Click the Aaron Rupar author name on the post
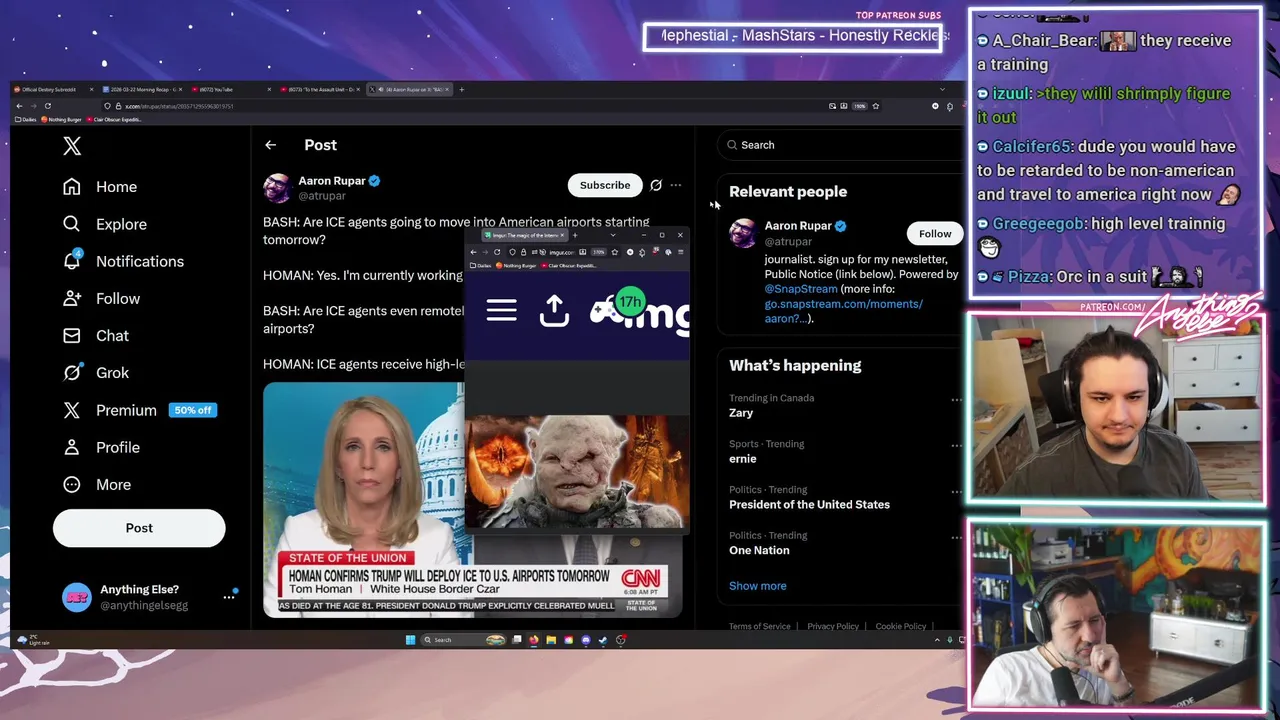This screenshot has height=720, width=1280. tap(332, 181)
